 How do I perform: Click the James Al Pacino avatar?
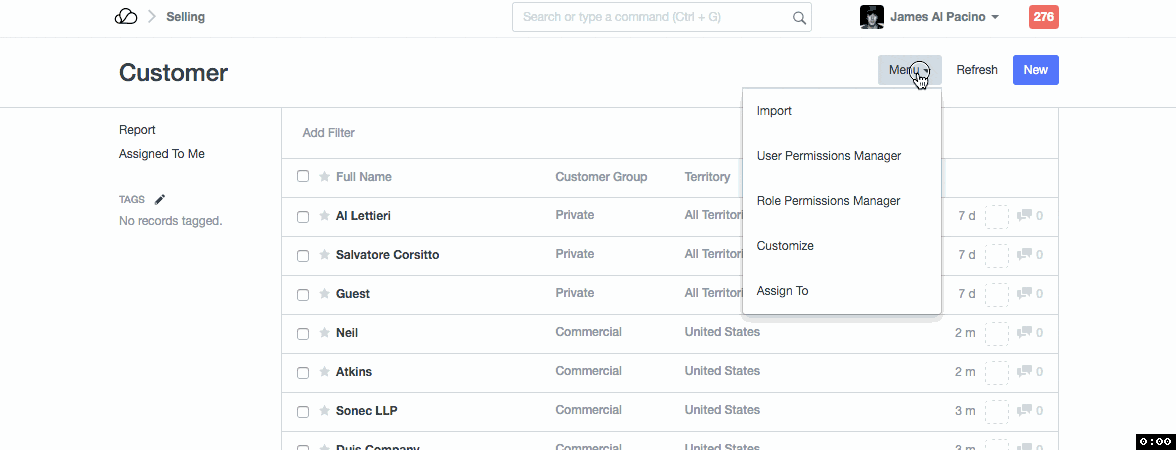[872, 17]
